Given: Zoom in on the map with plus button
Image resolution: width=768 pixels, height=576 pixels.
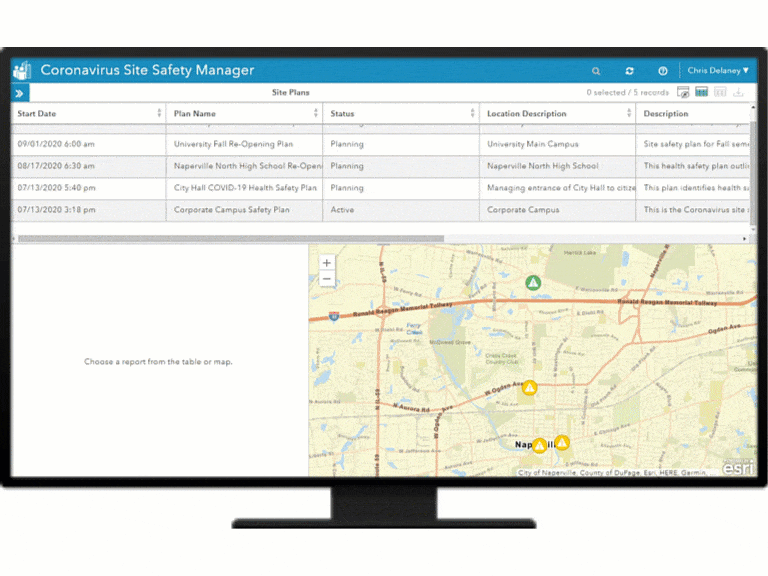Looking at the screenshot, I should coord(327,263).
